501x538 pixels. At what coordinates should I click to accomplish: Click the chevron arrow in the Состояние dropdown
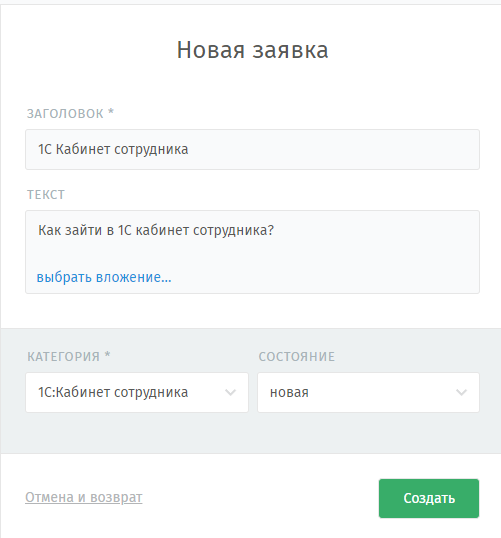(x=461, y=393)
